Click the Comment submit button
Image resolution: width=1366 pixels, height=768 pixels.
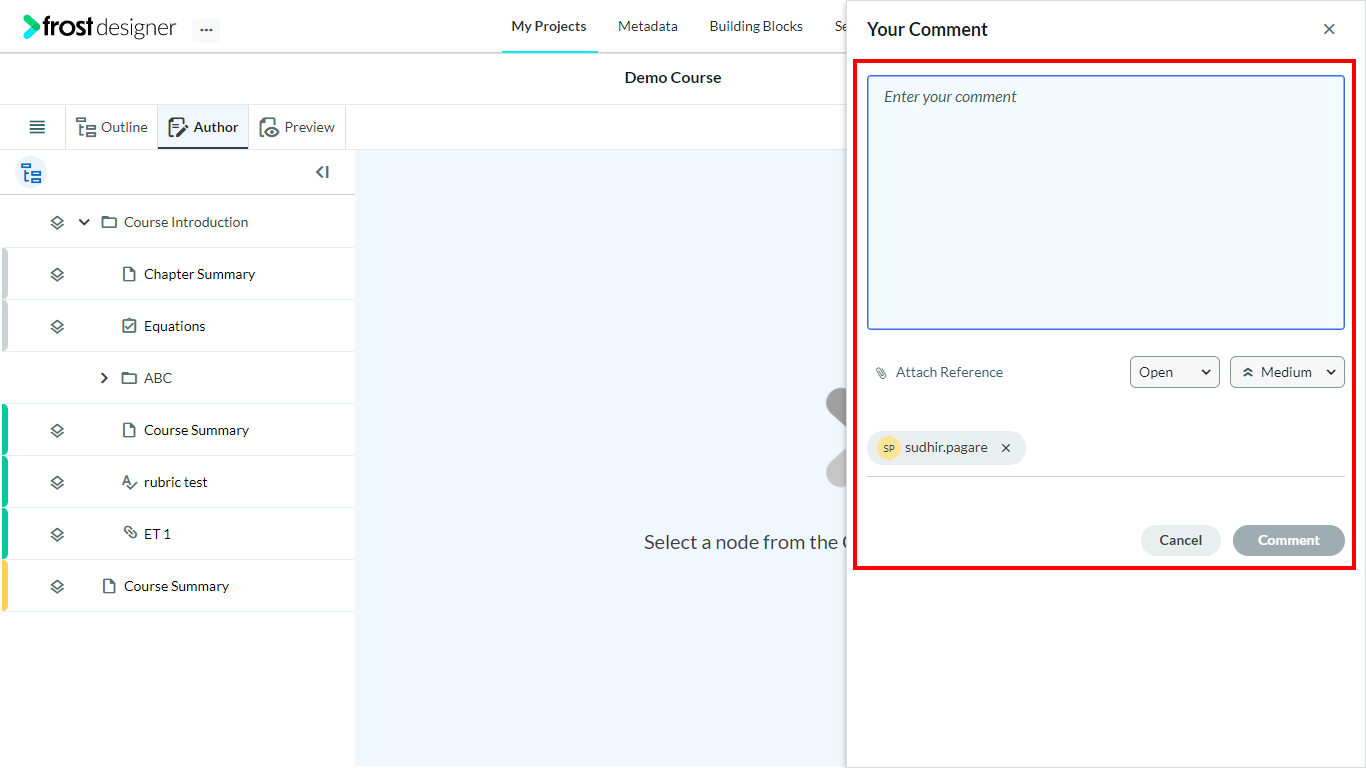pos(1289,540)
